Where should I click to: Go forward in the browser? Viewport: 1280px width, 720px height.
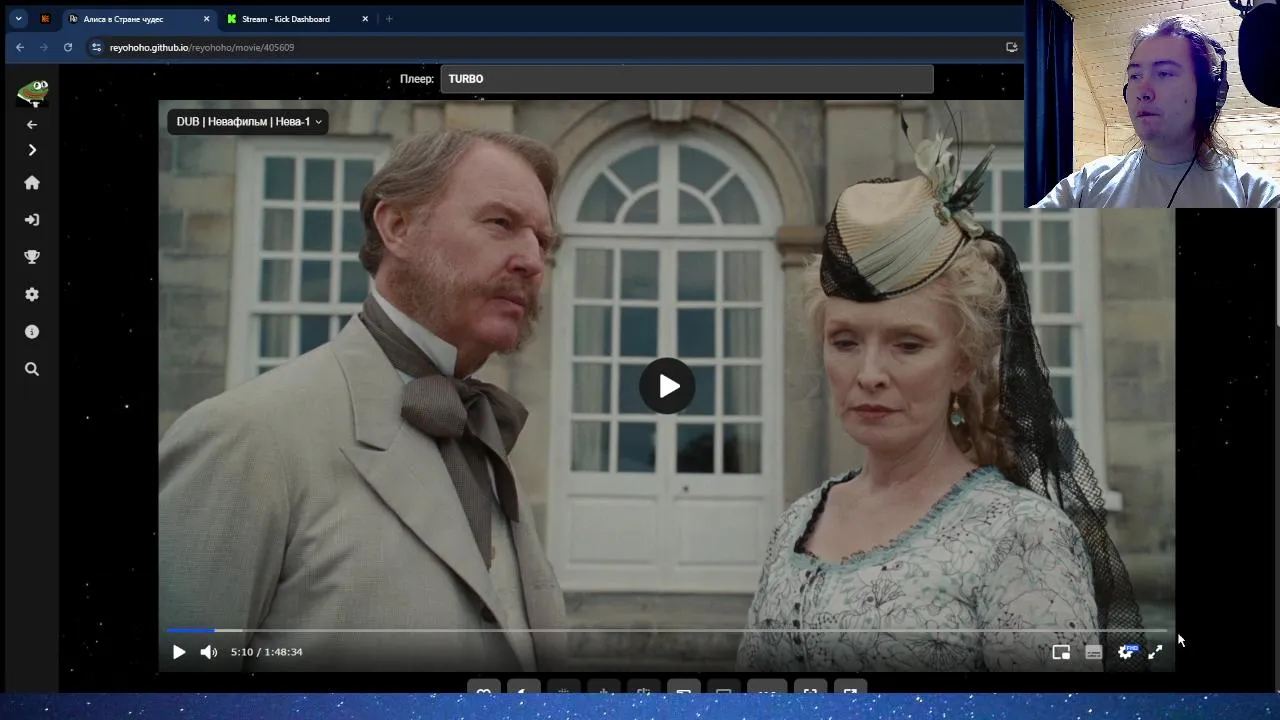pyautogui.click(x=44, y=47)
